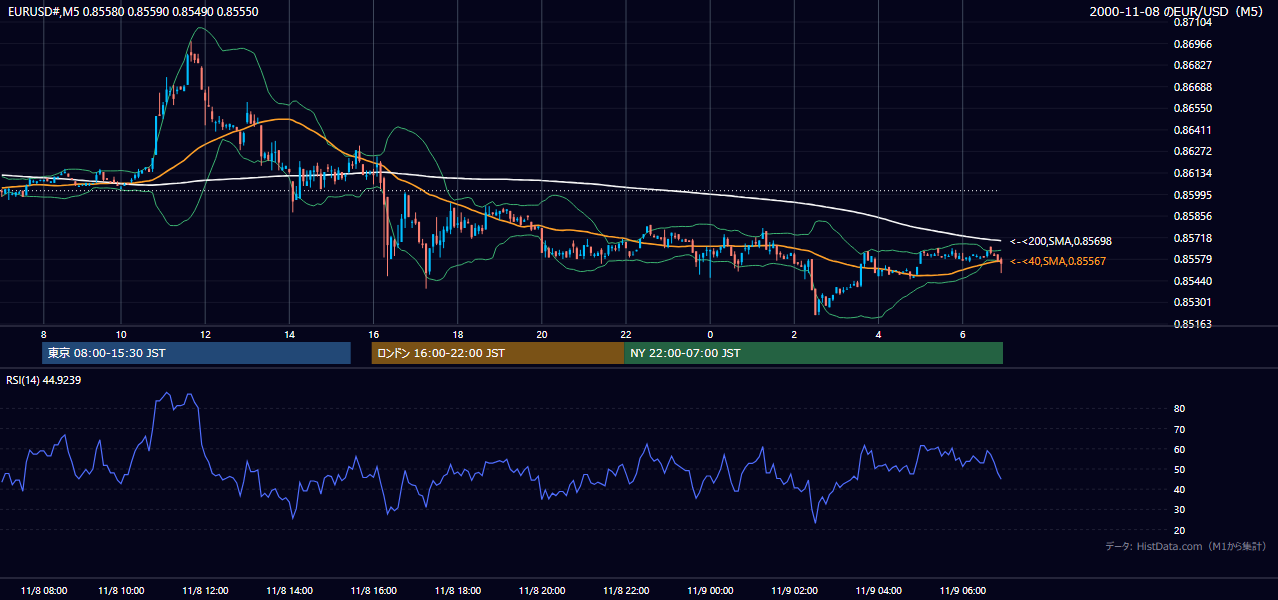Screen dimensions: 1278x600
Task: Click the RSI(14) 44.9239 indicator label
Action: [43, 380]
